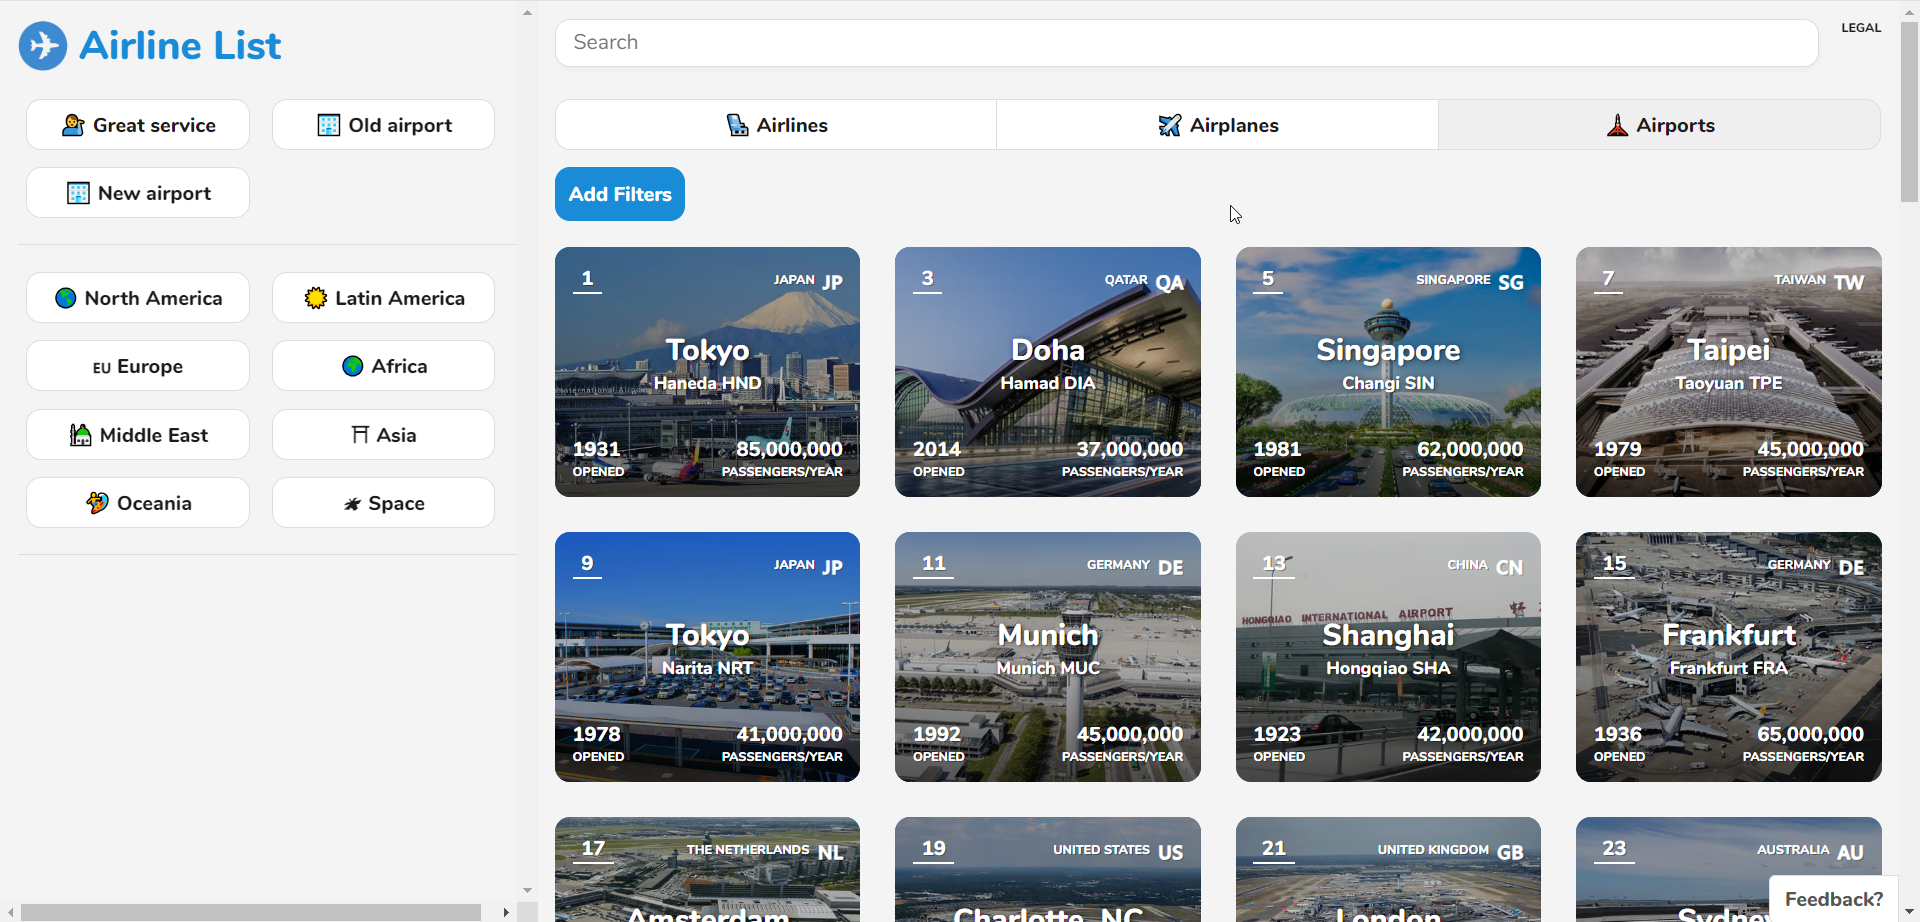This screenshot has height=922, width=1920.
Task: Click the sidebar scroll right arrow
Action: (x=506, y=912)
